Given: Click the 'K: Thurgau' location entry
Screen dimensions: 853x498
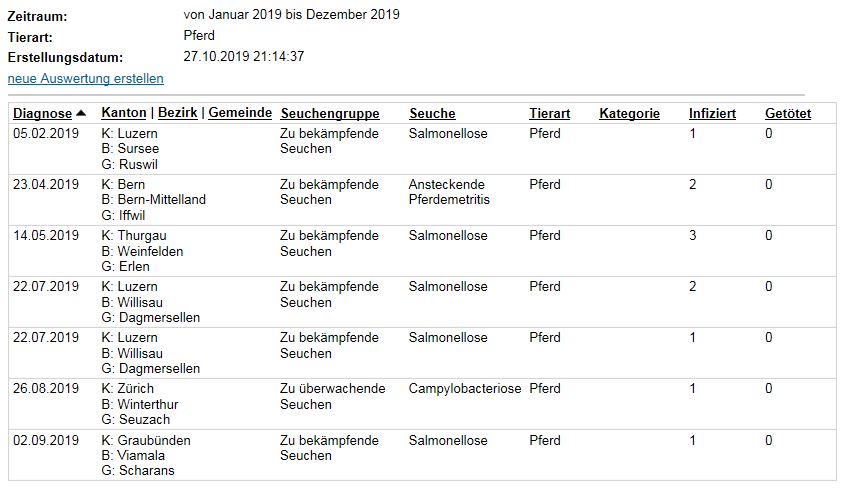Looking at the screenshot, I should pos(134,236).
